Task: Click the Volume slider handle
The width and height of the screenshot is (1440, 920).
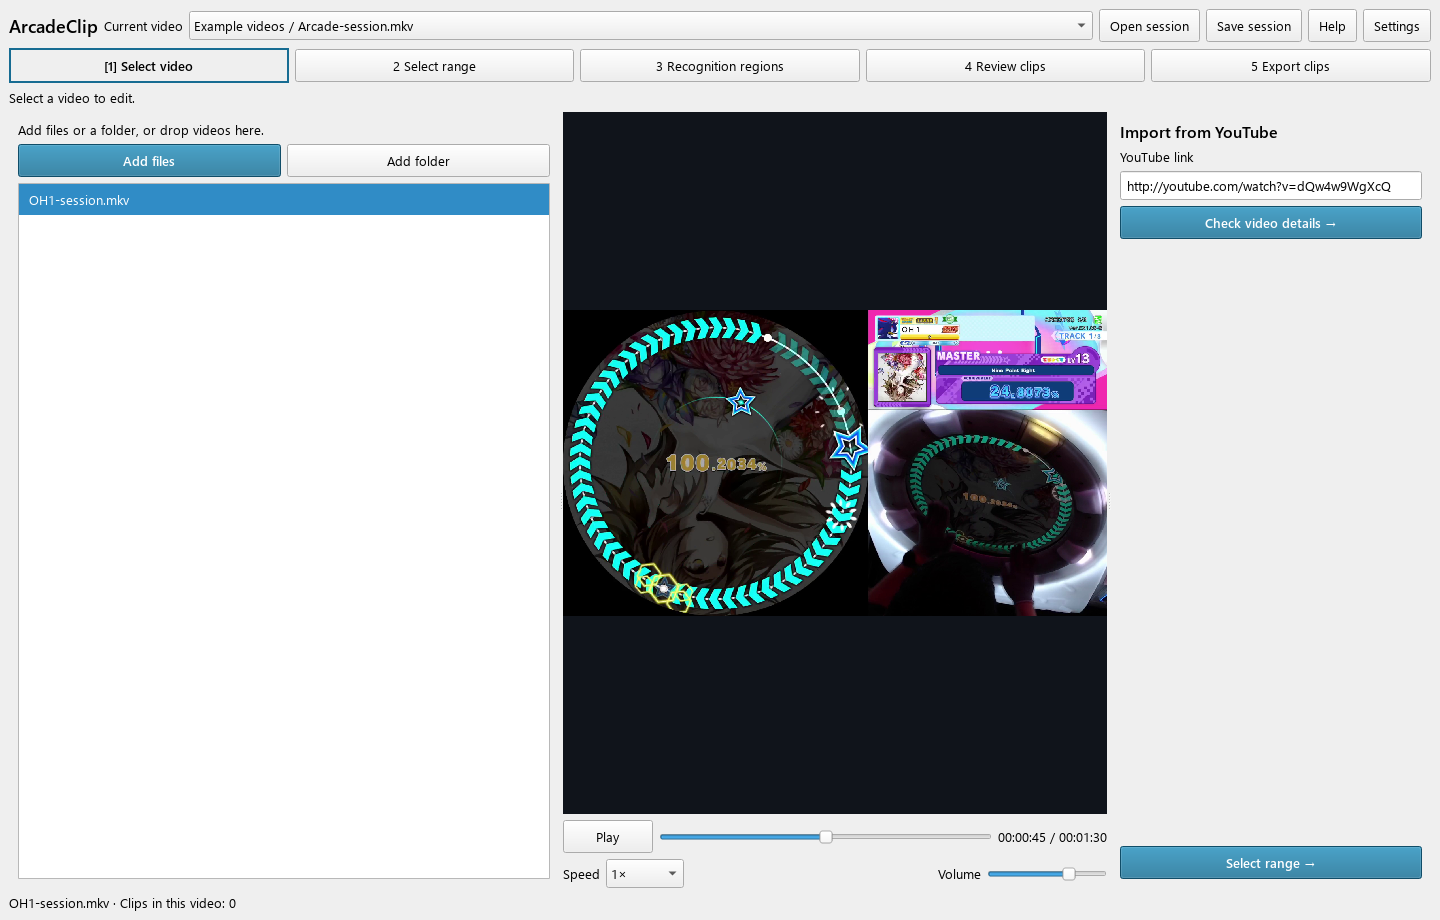Action: (x=1069, y=874)
